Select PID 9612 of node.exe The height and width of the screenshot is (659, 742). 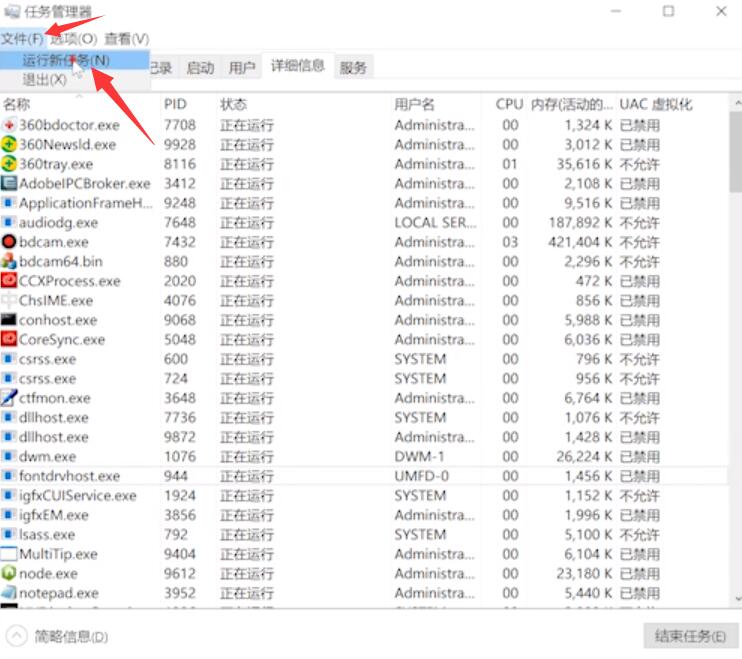click(180, 573)
